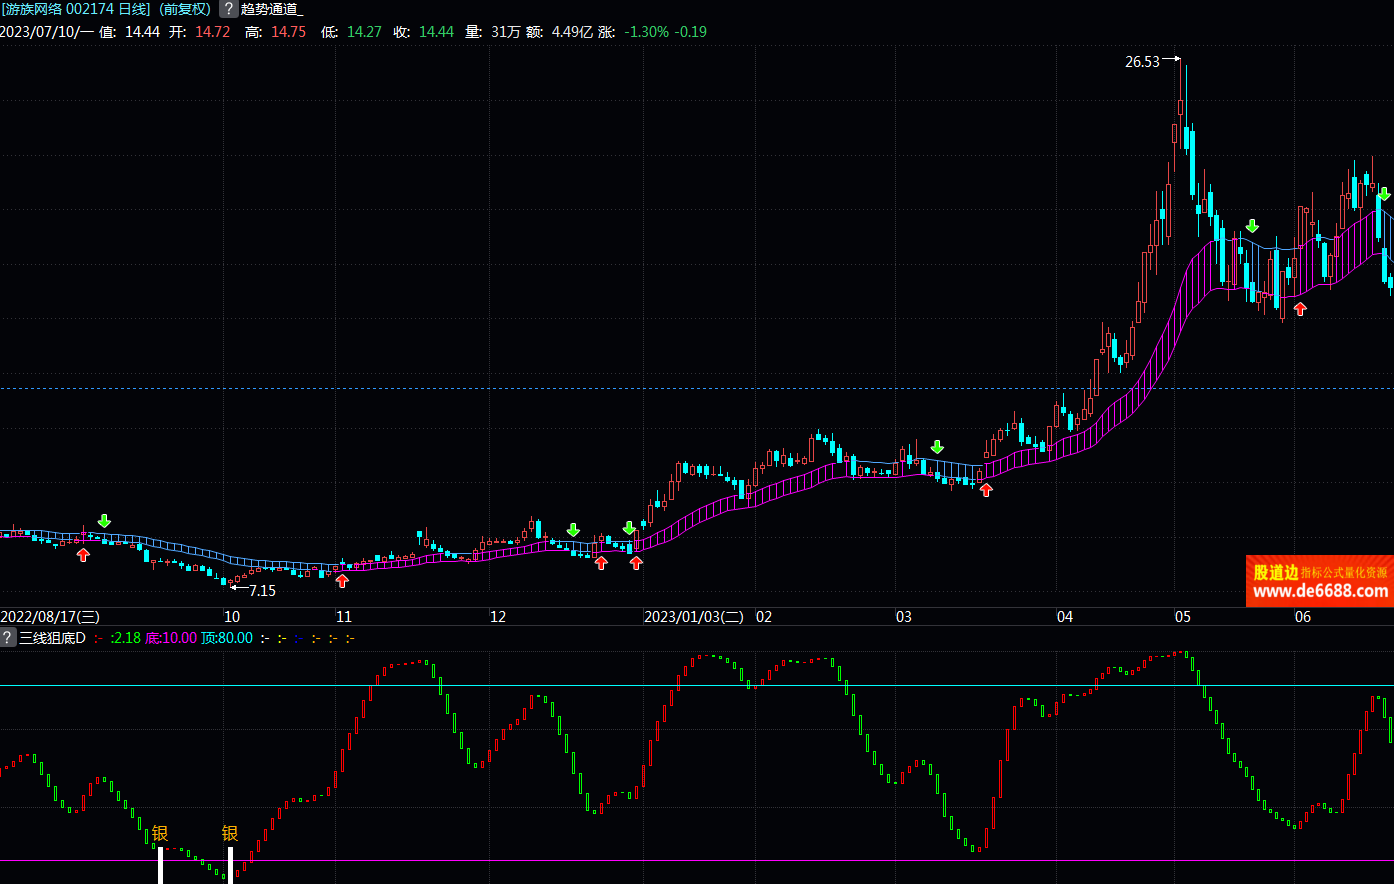Select the 高: 14.75 high price value
Screen dimensions: 1394x884
(x=275, y=32)
